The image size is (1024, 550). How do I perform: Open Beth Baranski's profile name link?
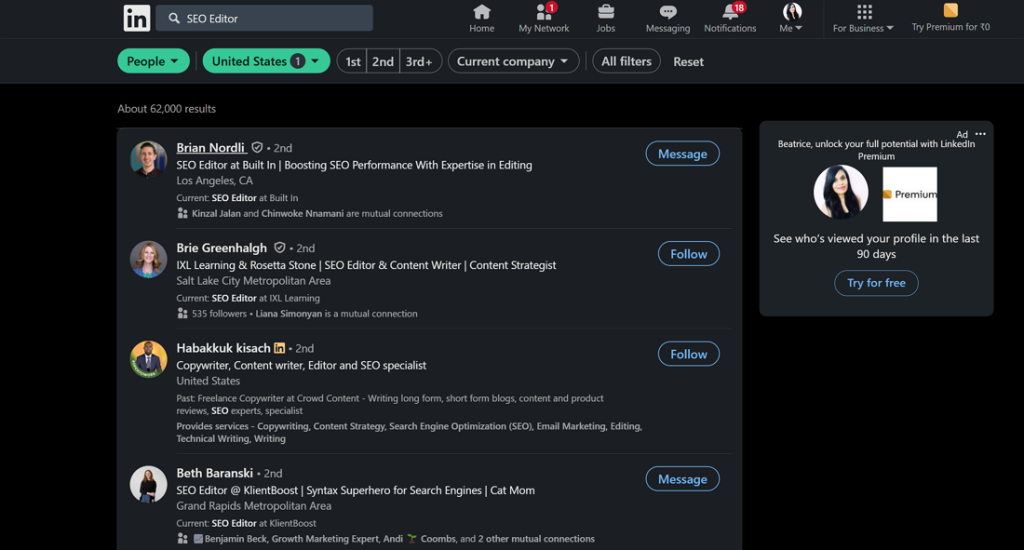tap(214, 472)
